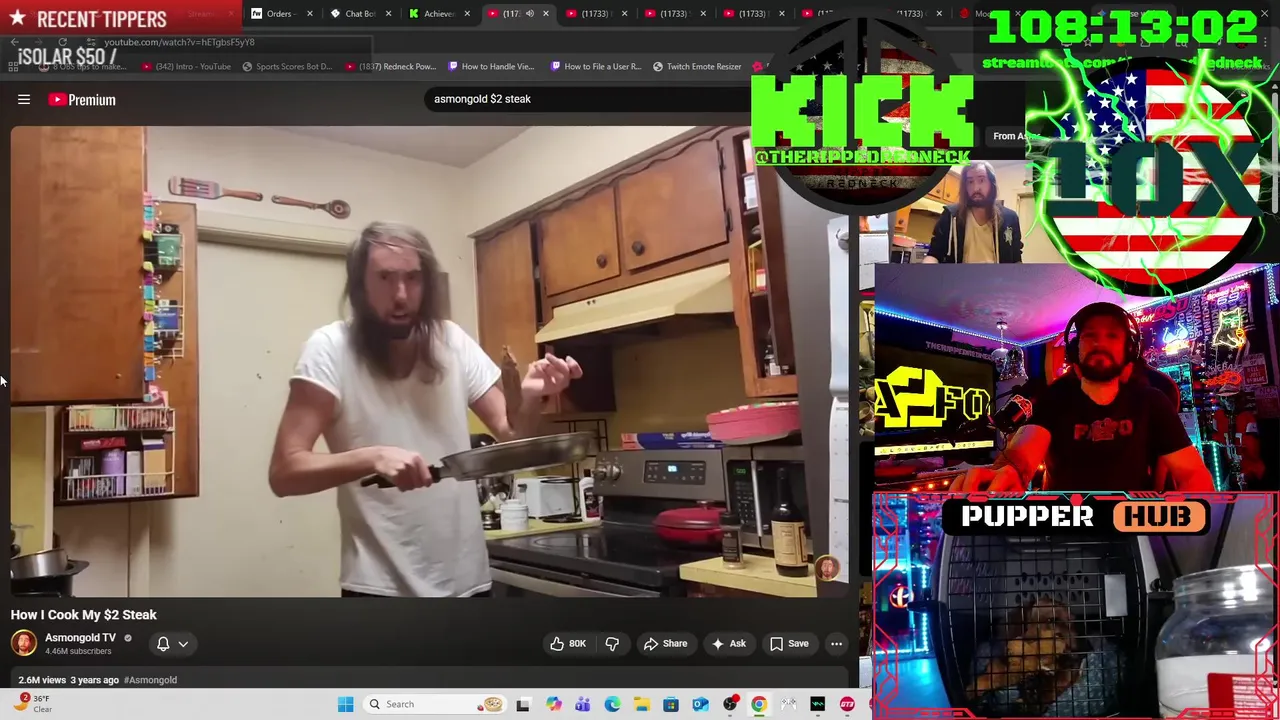Open the red GTS app on taskbar
Viewport: 1280px width, 720px height.
847,704
